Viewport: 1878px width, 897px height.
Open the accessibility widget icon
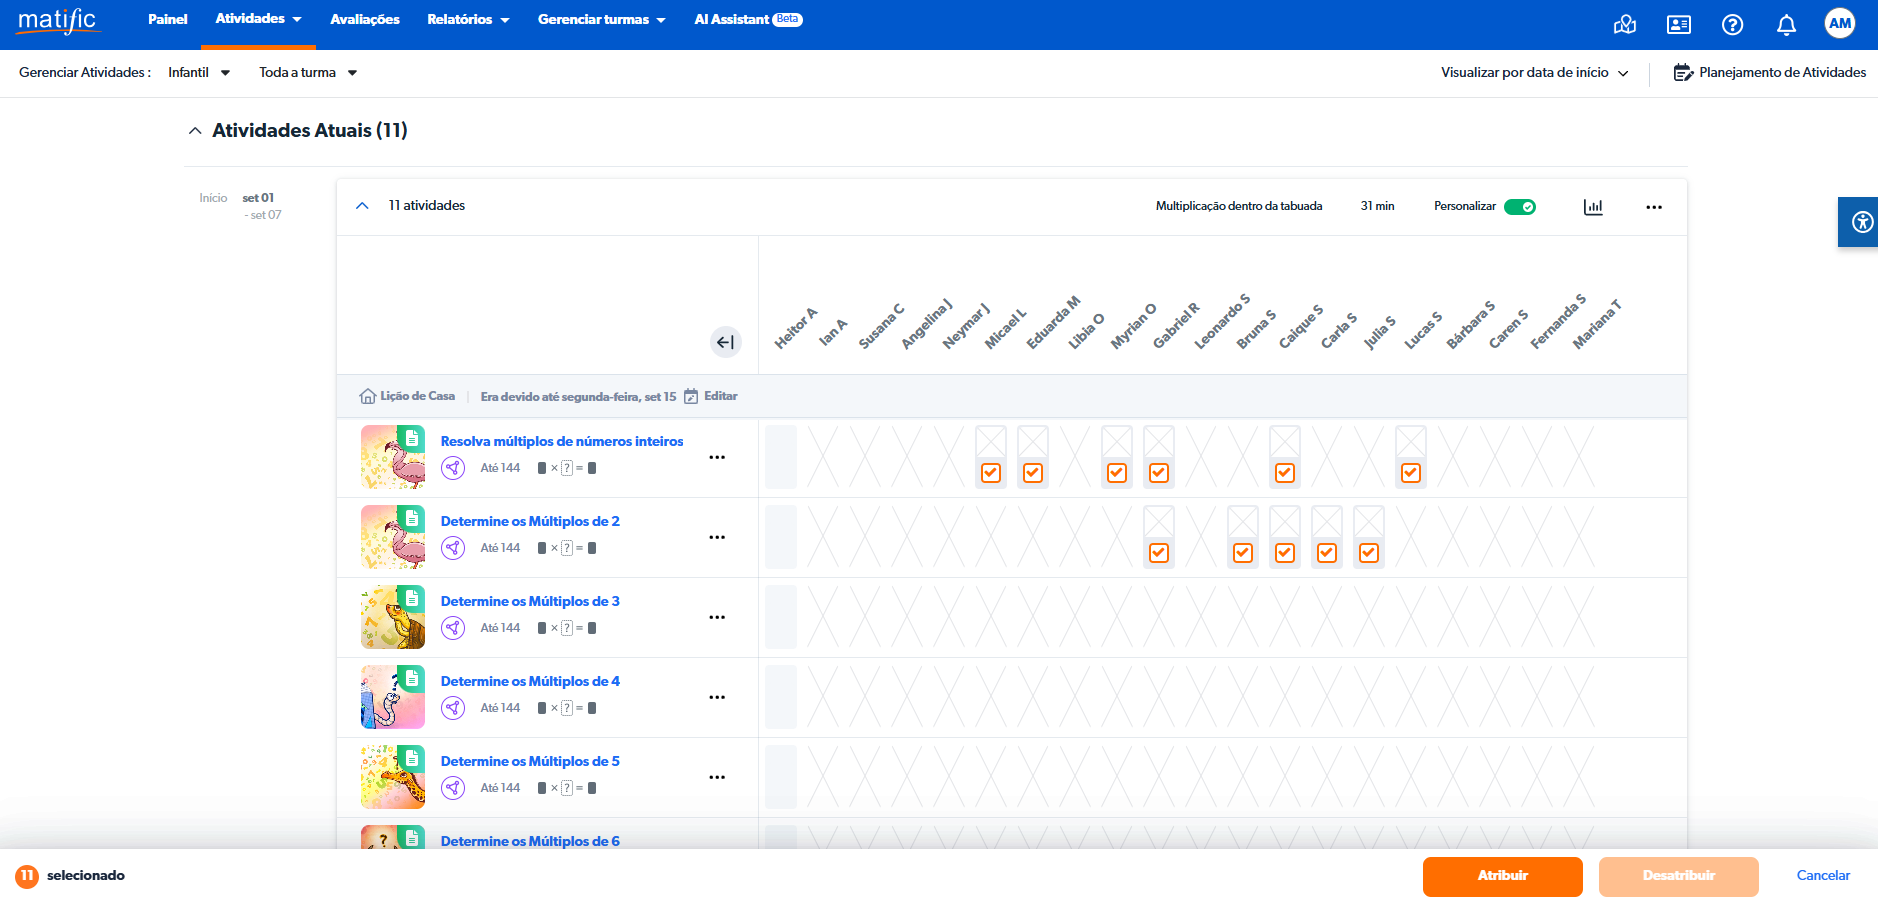[1861, 222]
